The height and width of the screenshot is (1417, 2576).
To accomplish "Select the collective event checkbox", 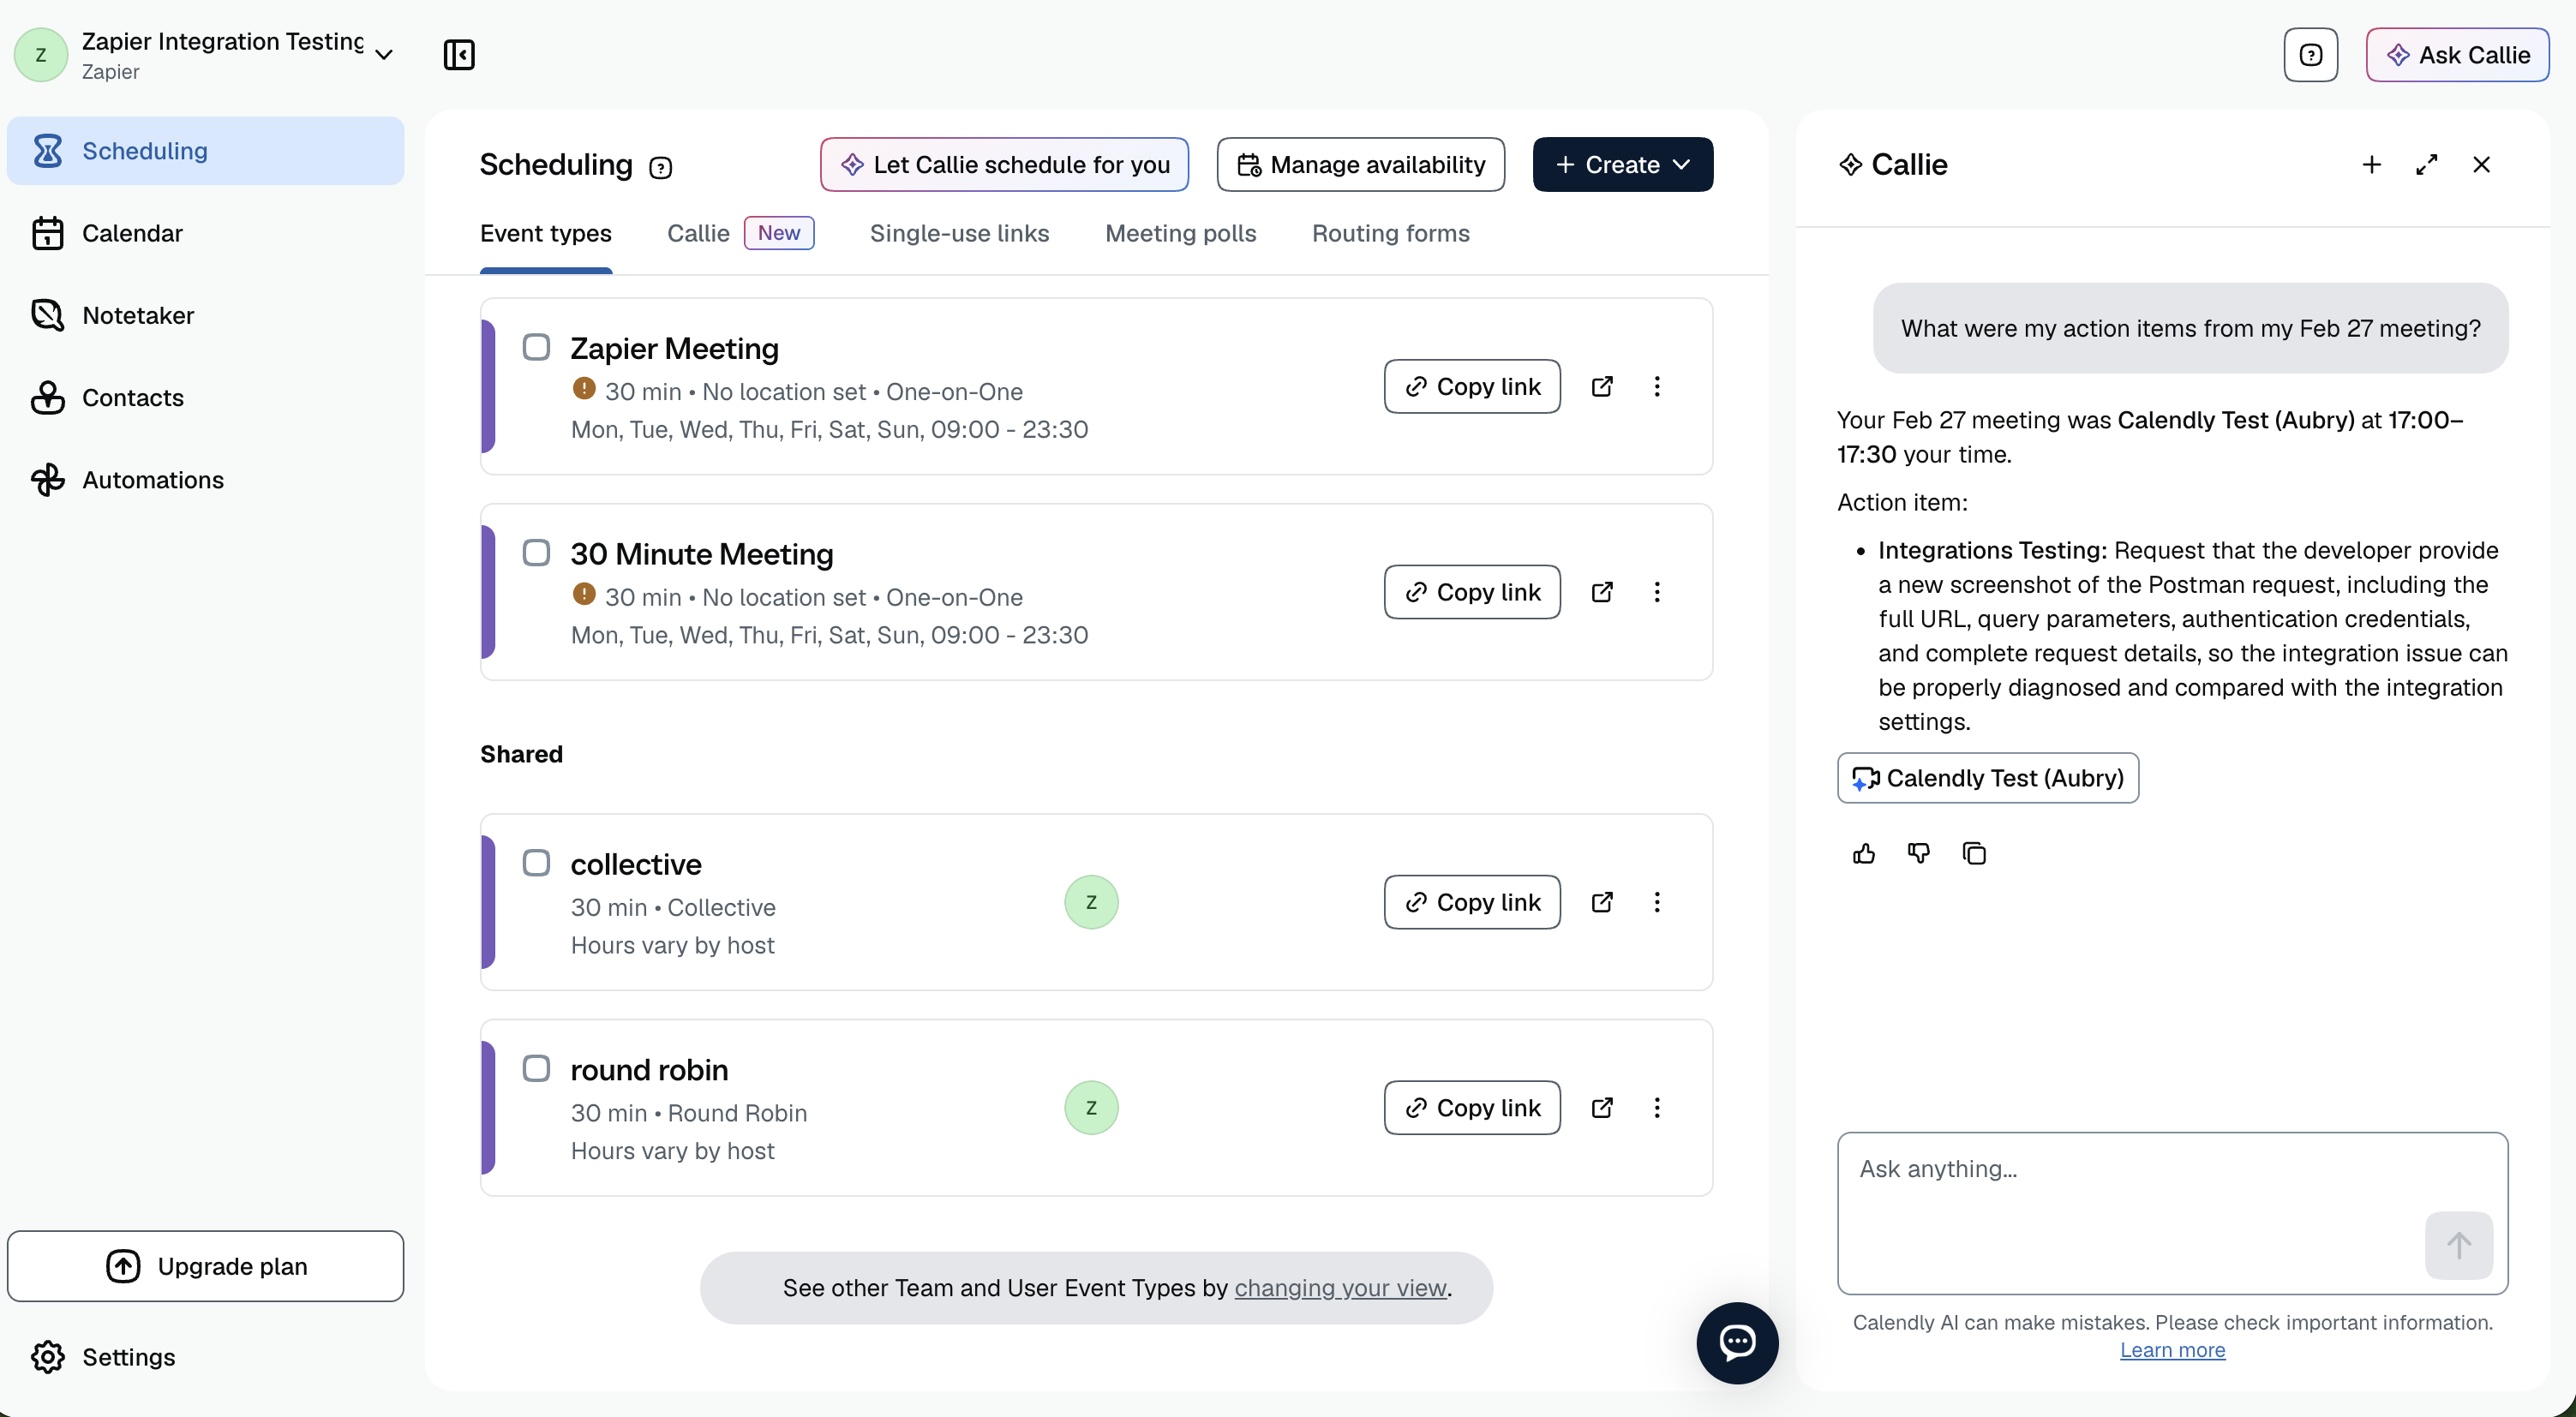I will [x=536, y=863].
